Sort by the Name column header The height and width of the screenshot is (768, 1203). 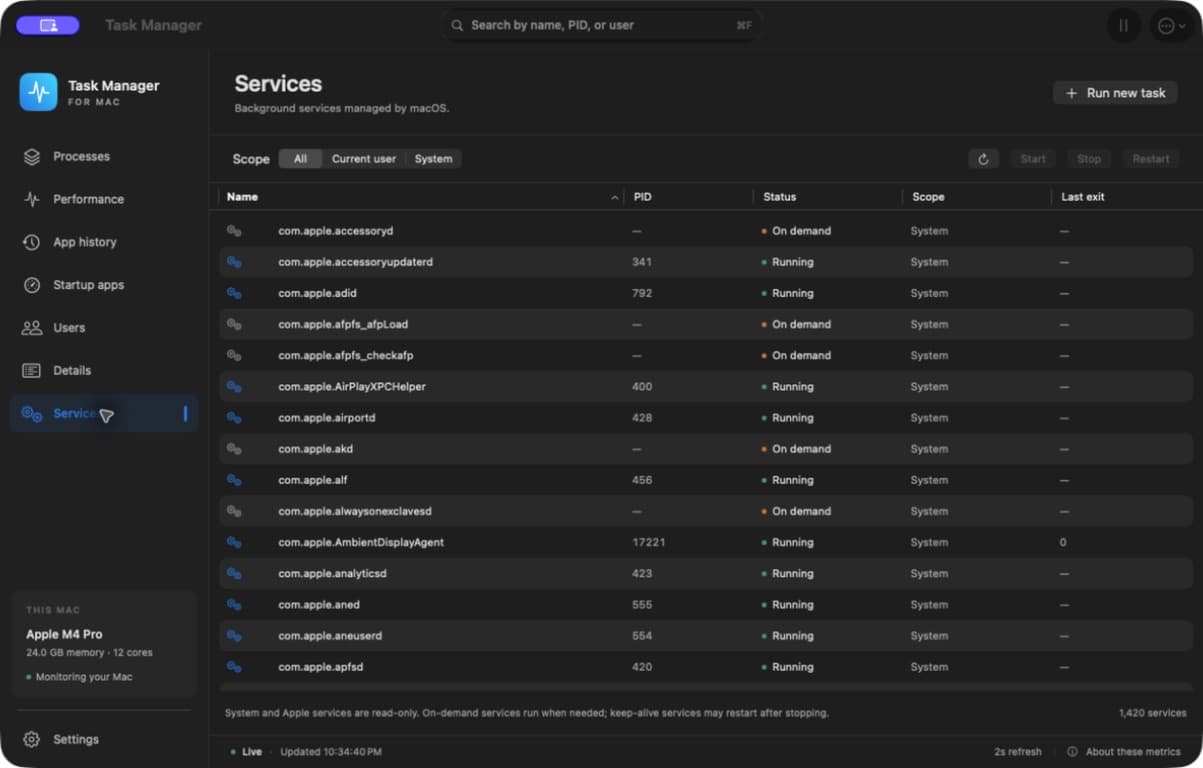tap(242, 197)
